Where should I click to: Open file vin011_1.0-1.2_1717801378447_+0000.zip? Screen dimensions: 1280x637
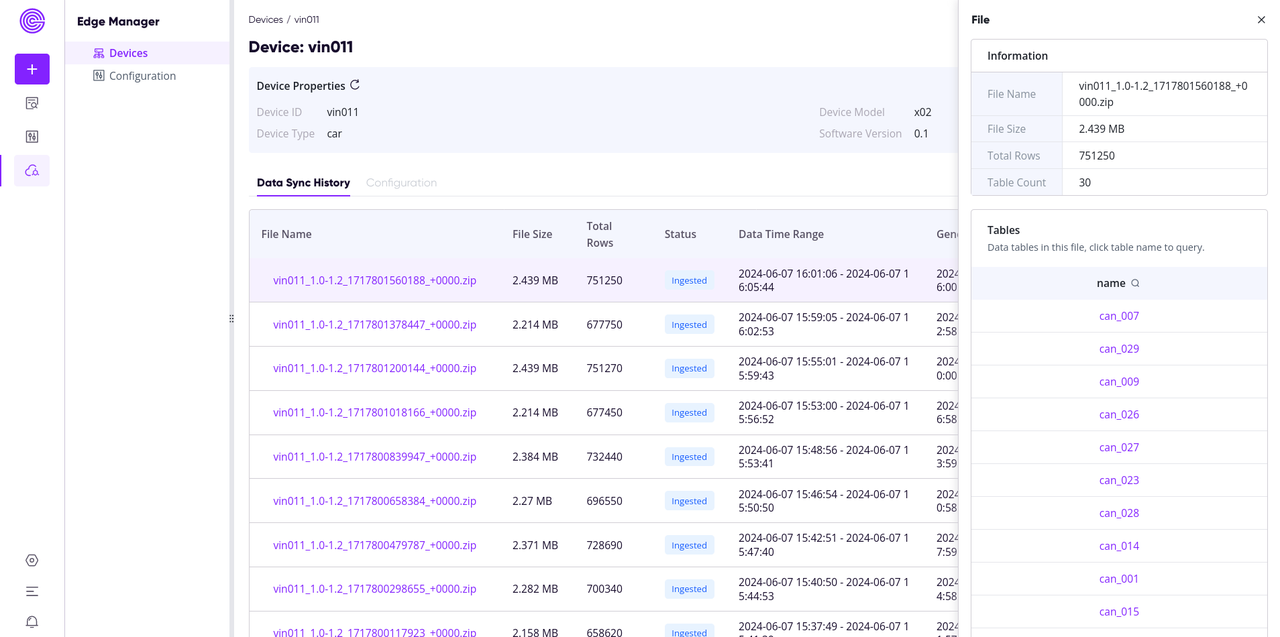coord(374,325)
